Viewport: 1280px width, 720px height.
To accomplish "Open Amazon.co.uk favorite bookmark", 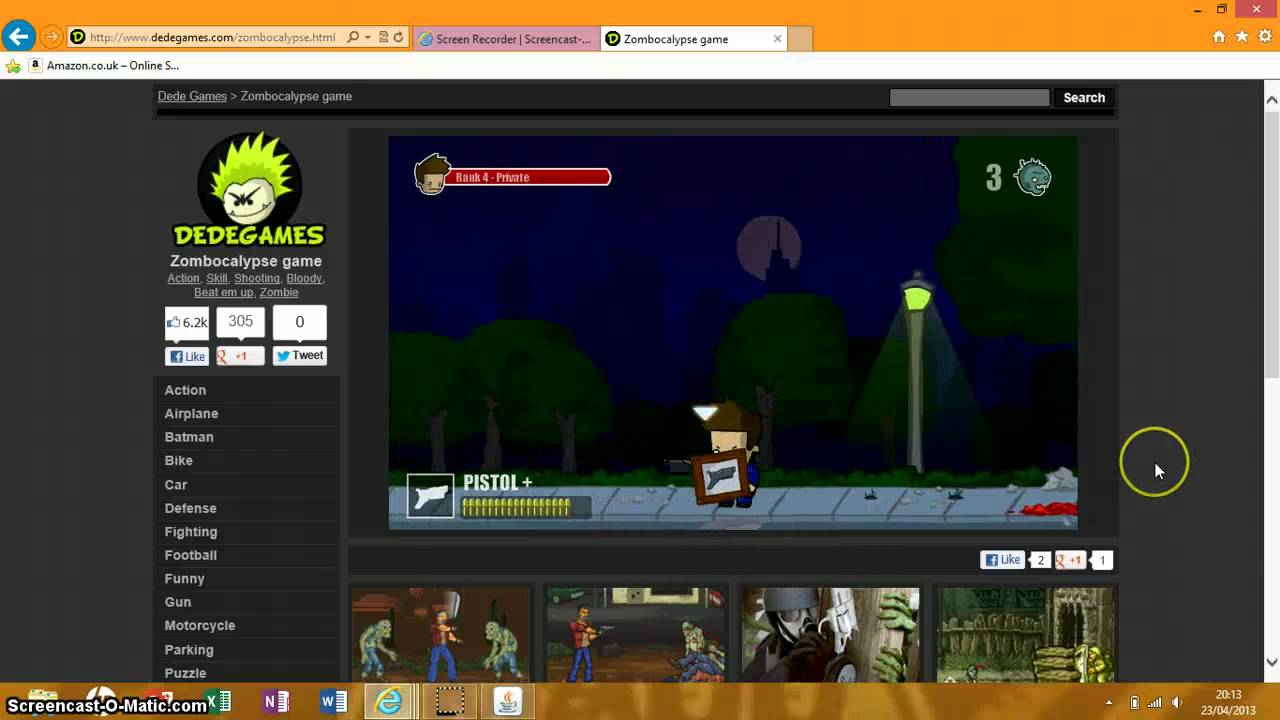I will coord(104,65).
